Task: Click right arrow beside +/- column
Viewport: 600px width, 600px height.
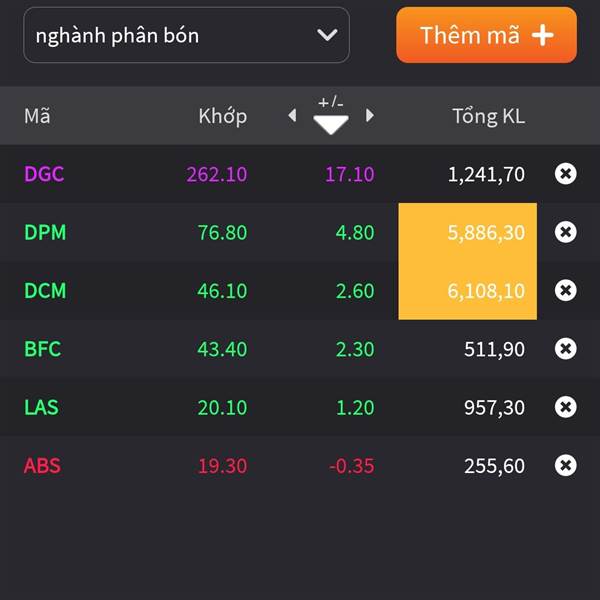Action: 370,115
